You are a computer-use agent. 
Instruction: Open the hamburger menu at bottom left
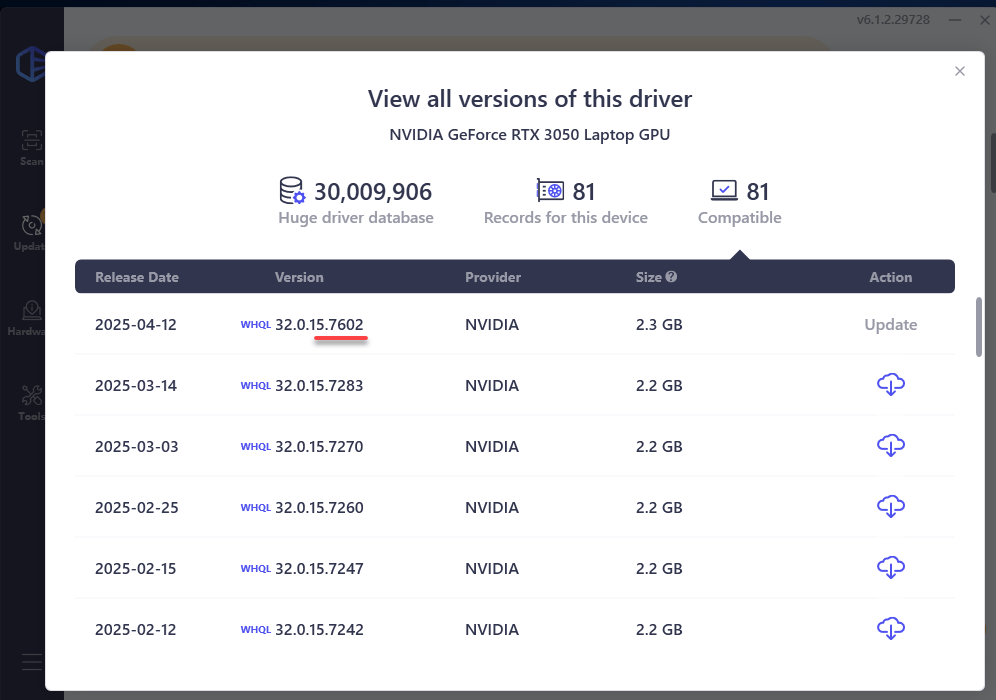32,662
